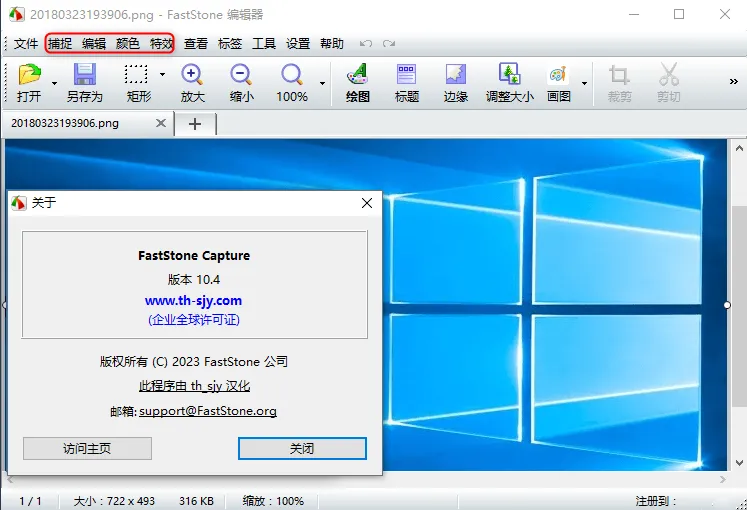Click the 316 KB status bar text
The image size is (747, 510).
pyautogui.click(x=196, y=501)
